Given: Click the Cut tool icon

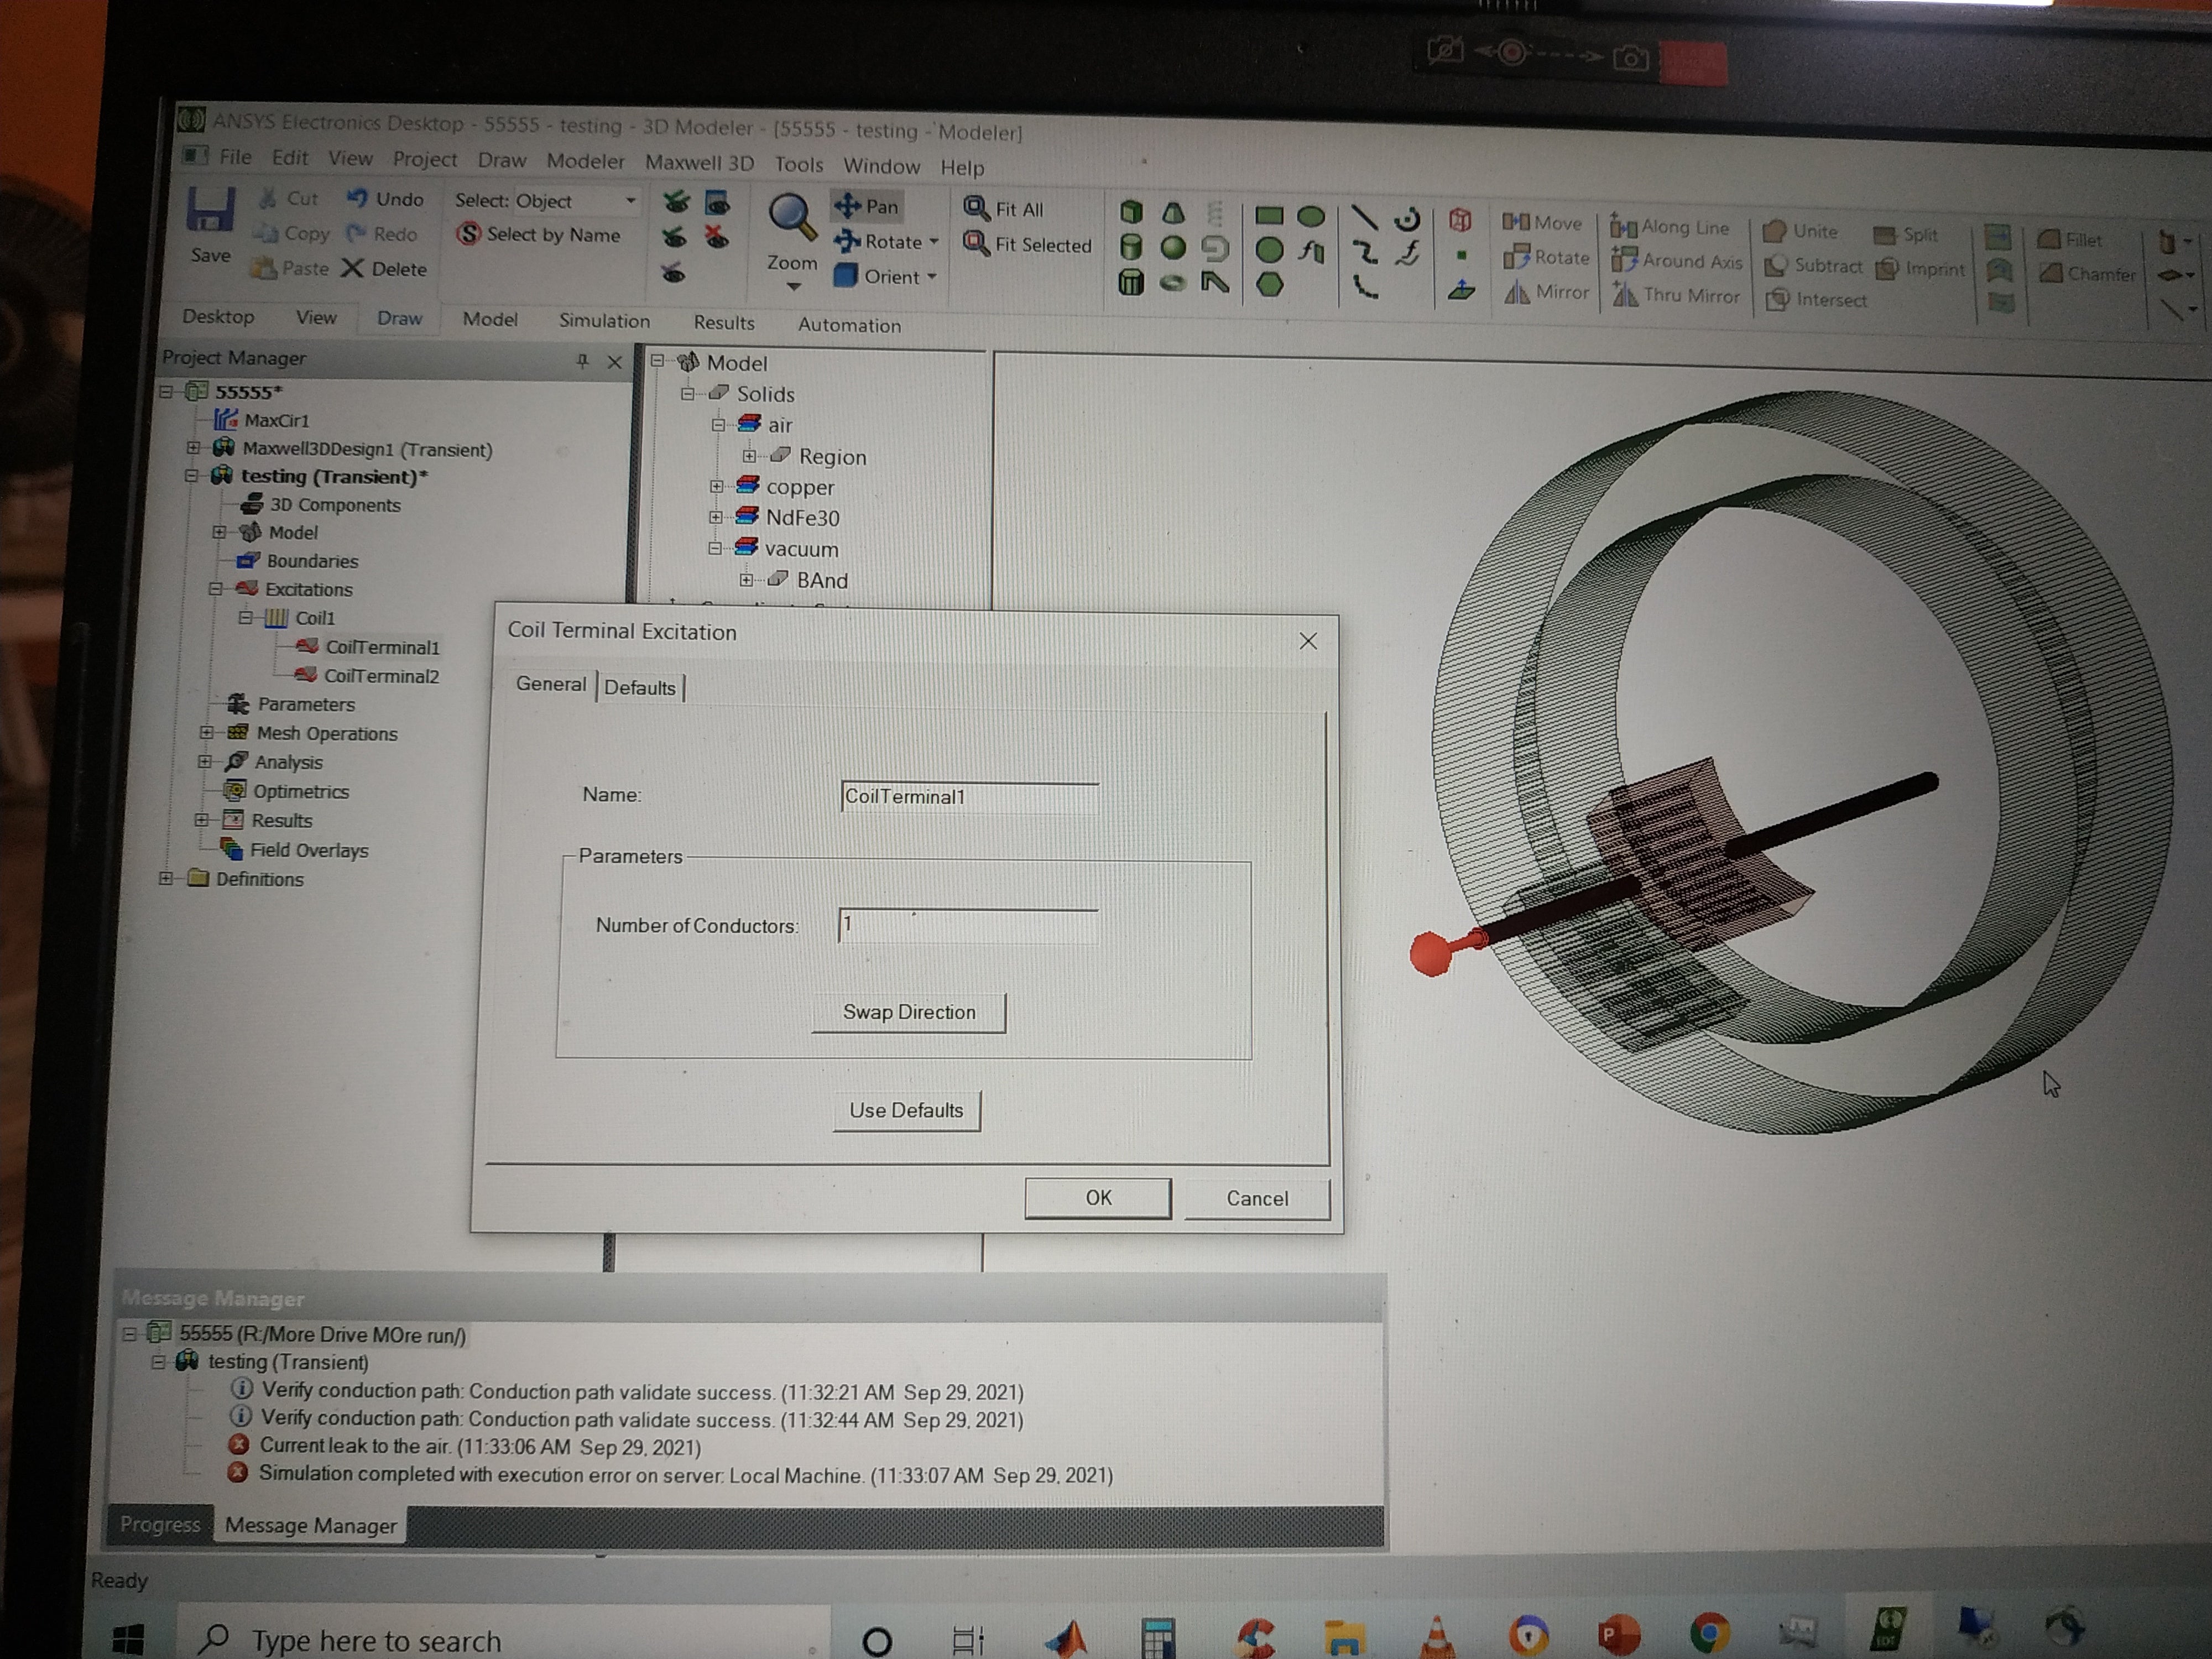Looking at the screenshot, I should [267, 198].
